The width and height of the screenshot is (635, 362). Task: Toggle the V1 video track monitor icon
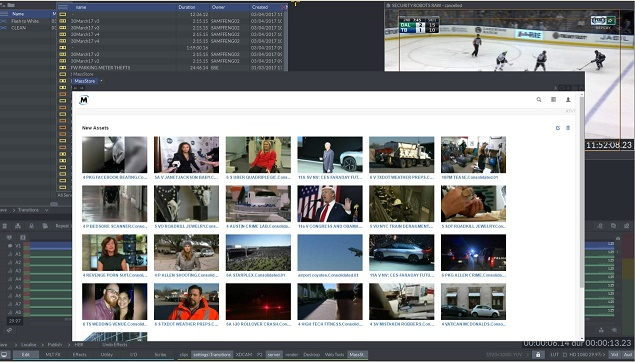(10, 246)
